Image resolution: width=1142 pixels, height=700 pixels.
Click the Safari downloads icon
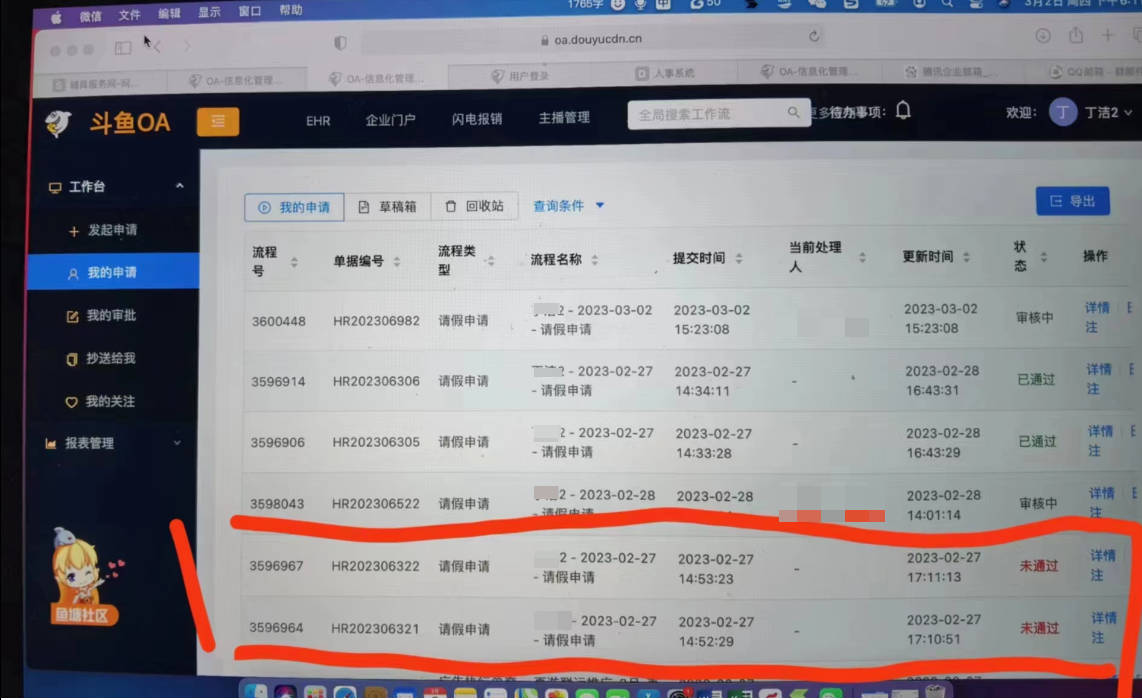point(1043,35)
